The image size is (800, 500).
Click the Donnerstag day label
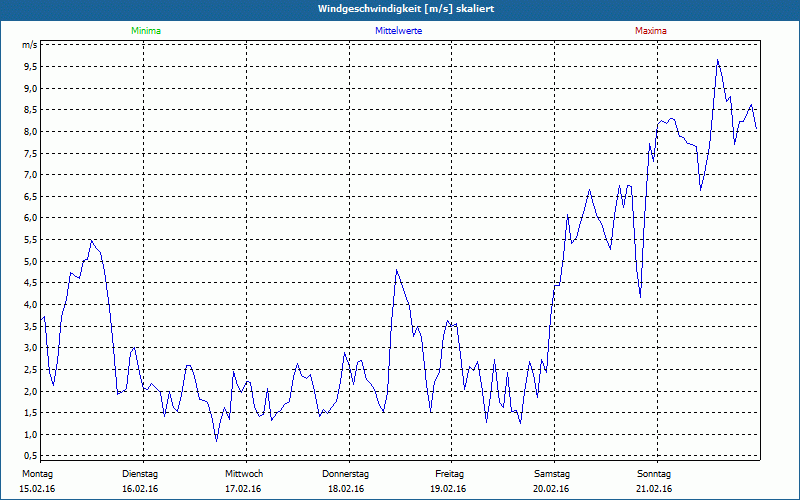click(x=345, y=474)
